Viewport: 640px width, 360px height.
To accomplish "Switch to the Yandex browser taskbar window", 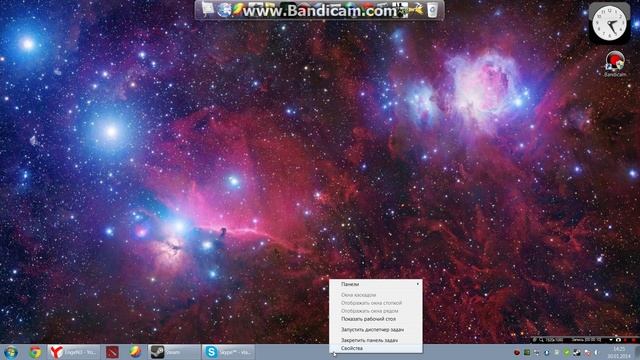I will tap(74, 352).
